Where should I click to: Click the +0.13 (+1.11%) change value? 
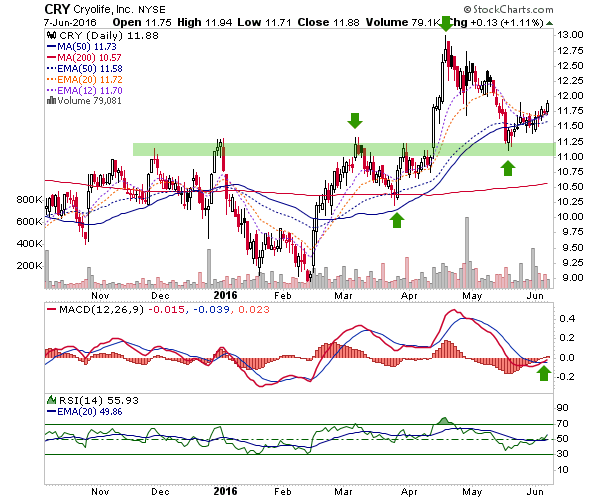tap(507, 23)
